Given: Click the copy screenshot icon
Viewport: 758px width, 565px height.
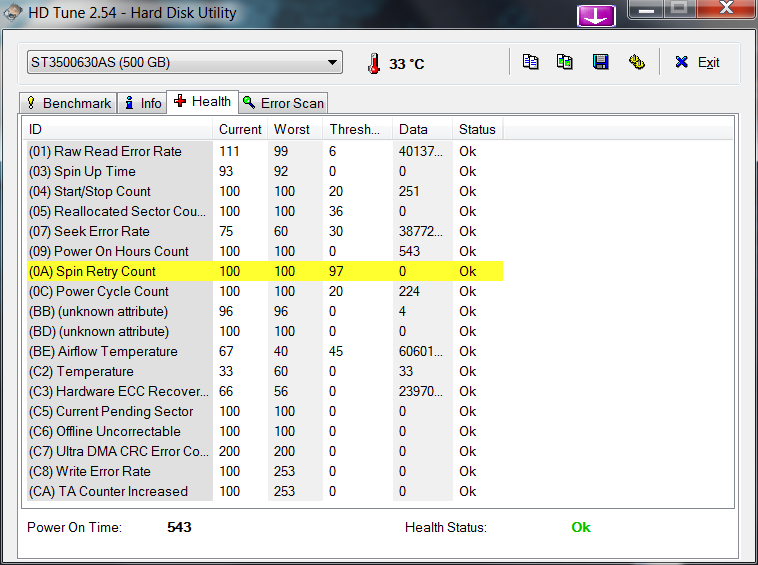Looking at the screenshot, I should coord(565,62).
